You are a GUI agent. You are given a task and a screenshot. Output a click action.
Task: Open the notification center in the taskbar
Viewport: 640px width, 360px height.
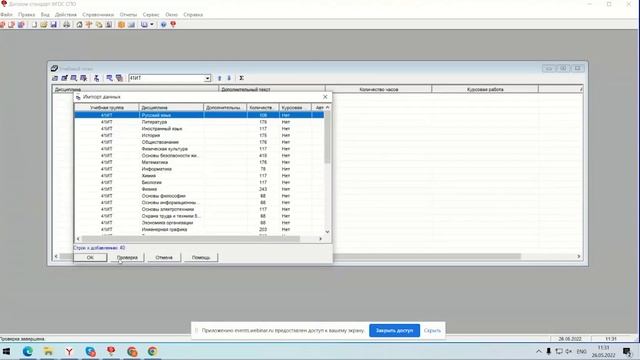tap(627, 351)
